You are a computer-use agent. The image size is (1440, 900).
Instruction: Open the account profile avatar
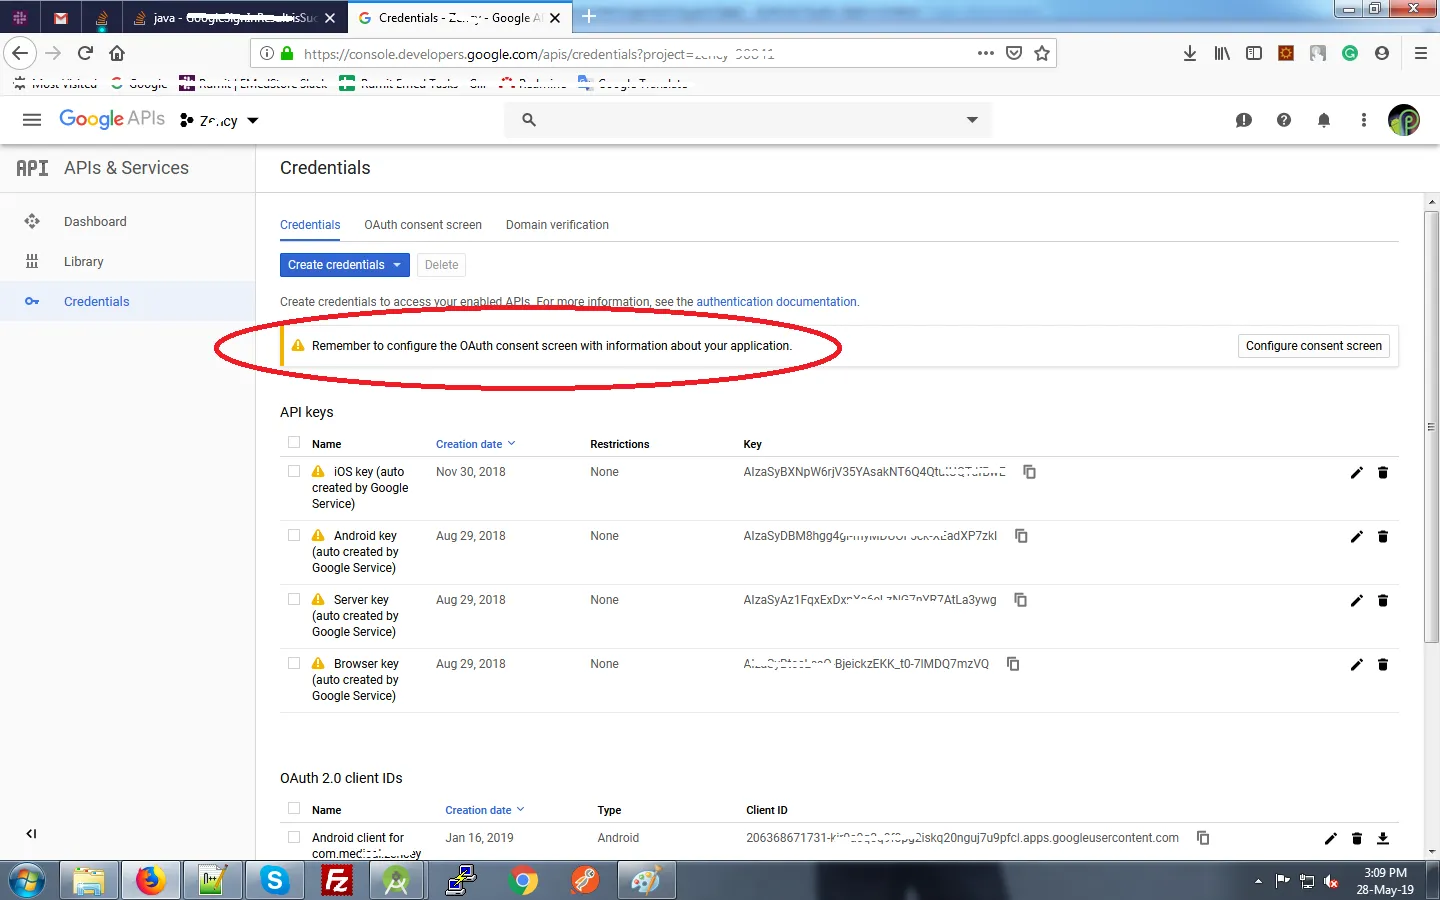click(x=1404, y=120)
